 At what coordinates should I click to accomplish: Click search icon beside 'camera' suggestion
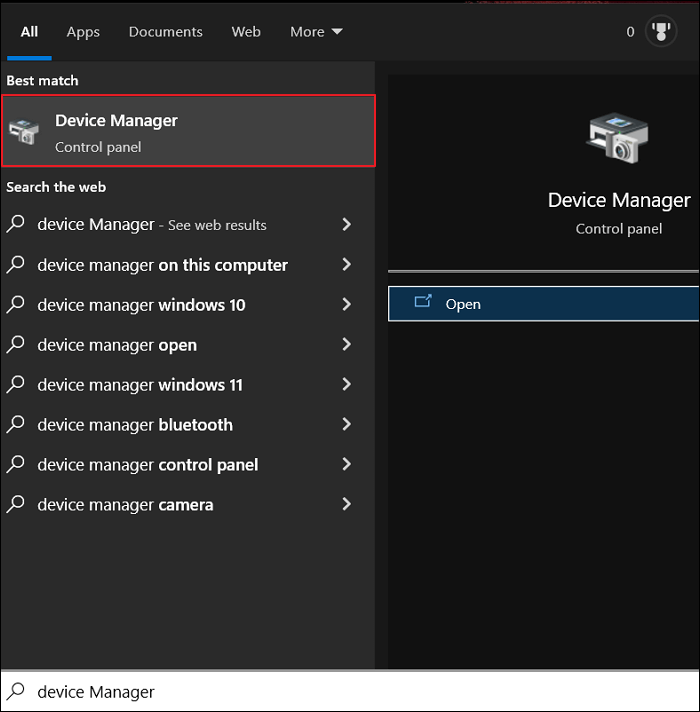tap(15, 504)
